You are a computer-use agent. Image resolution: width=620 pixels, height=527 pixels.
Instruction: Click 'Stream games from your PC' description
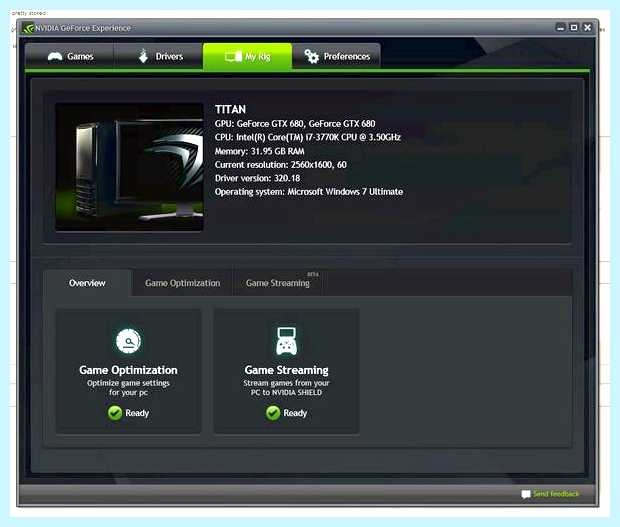(286, 387)
